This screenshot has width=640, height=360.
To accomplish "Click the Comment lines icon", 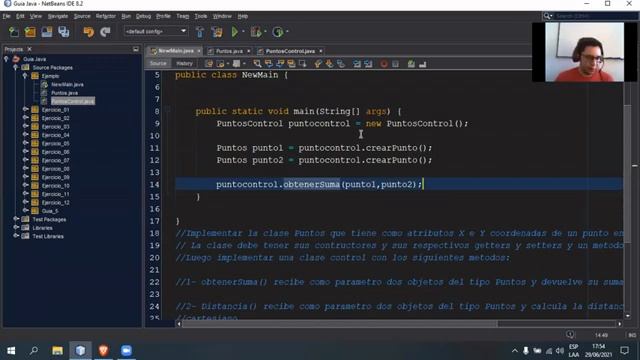I will click(411, 64).
